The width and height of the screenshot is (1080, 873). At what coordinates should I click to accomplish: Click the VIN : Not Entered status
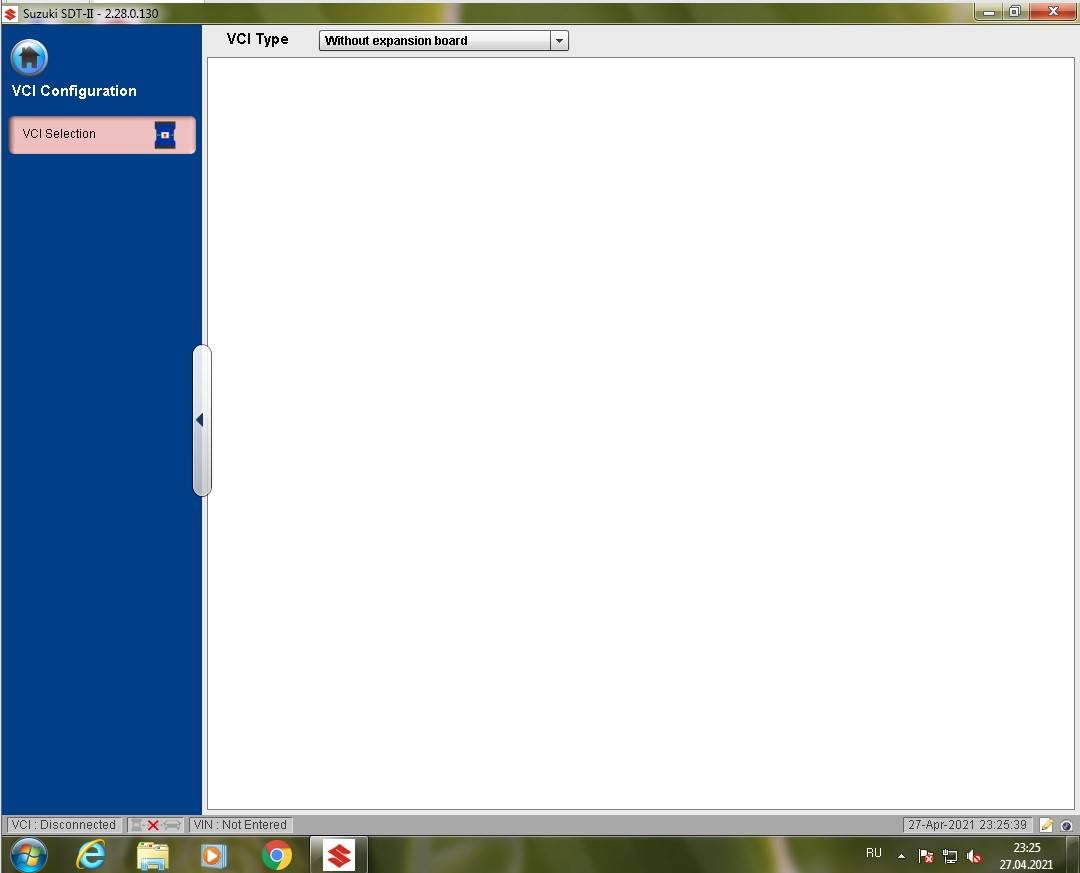(x=240, y=825)
